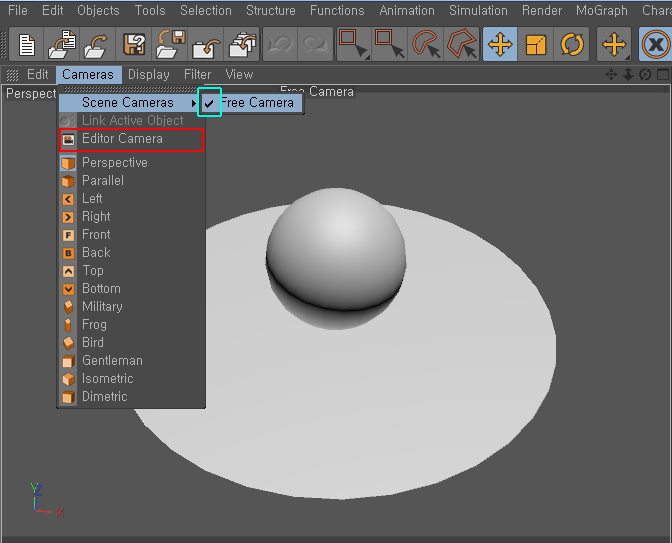Select the Lasso (freehand) Selection tool

tap(426, 45)
